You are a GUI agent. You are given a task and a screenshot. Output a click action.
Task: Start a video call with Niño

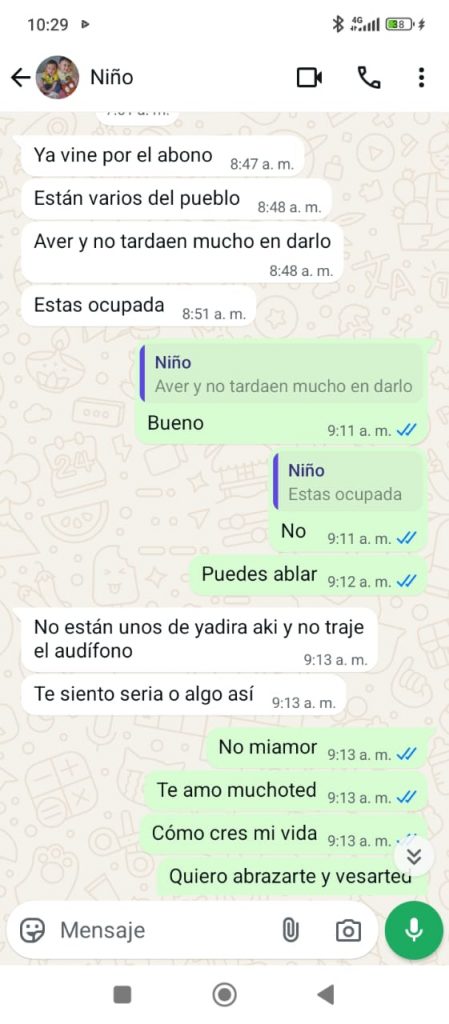point(309,78)
